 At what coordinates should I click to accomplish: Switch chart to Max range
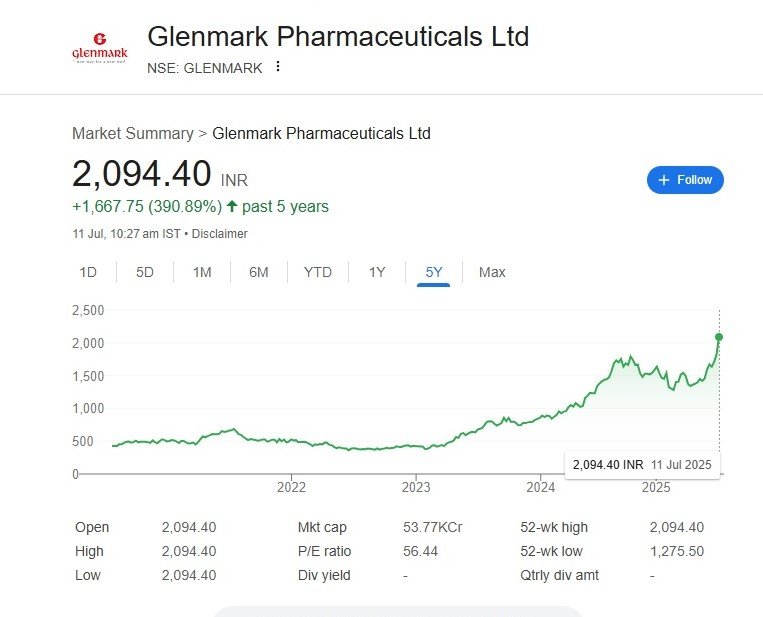[x=492, y=272]
